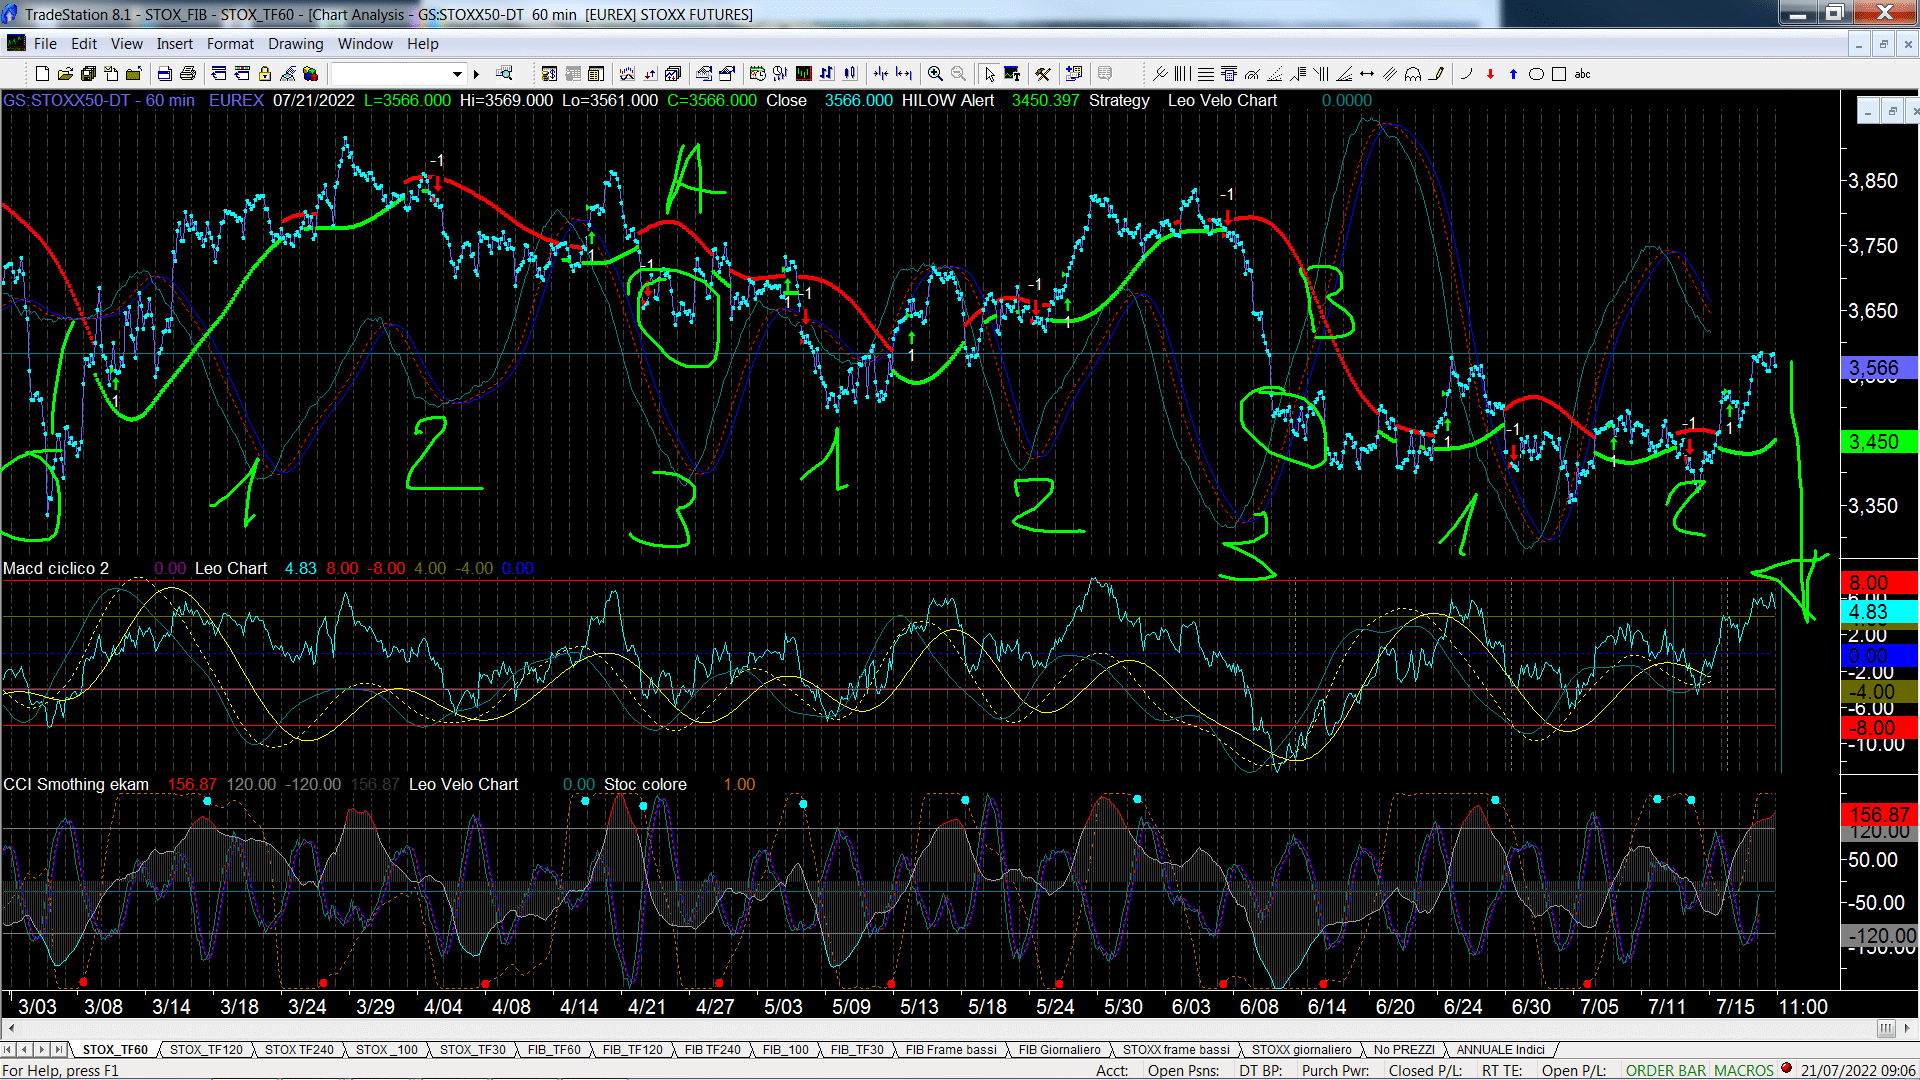Open the Format menu
Viewport: 1920px width, 1080px height.
point(230,44)
